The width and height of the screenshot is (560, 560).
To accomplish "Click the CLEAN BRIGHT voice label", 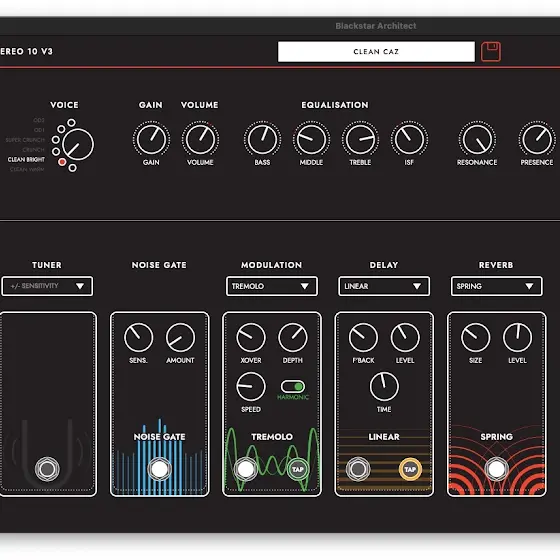I will coord(26,160).
